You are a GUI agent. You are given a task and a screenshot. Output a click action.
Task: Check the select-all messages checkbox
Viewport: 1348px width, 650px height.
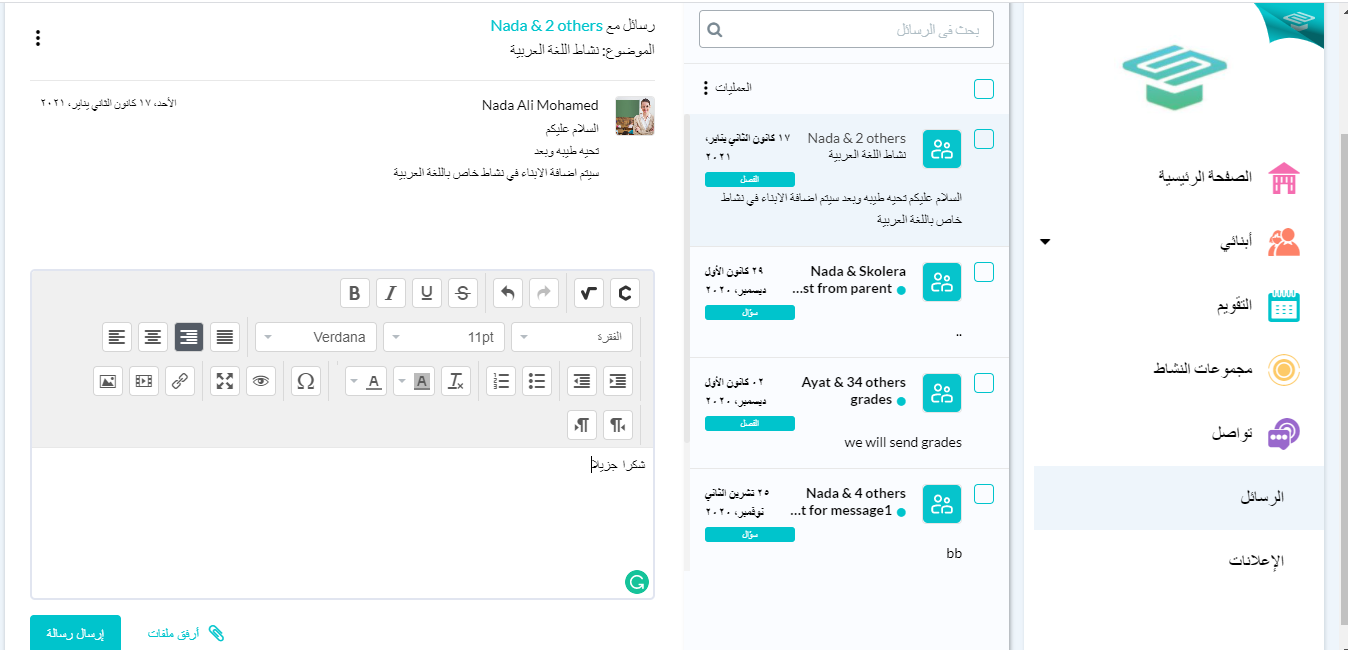(x=984, y=89)
